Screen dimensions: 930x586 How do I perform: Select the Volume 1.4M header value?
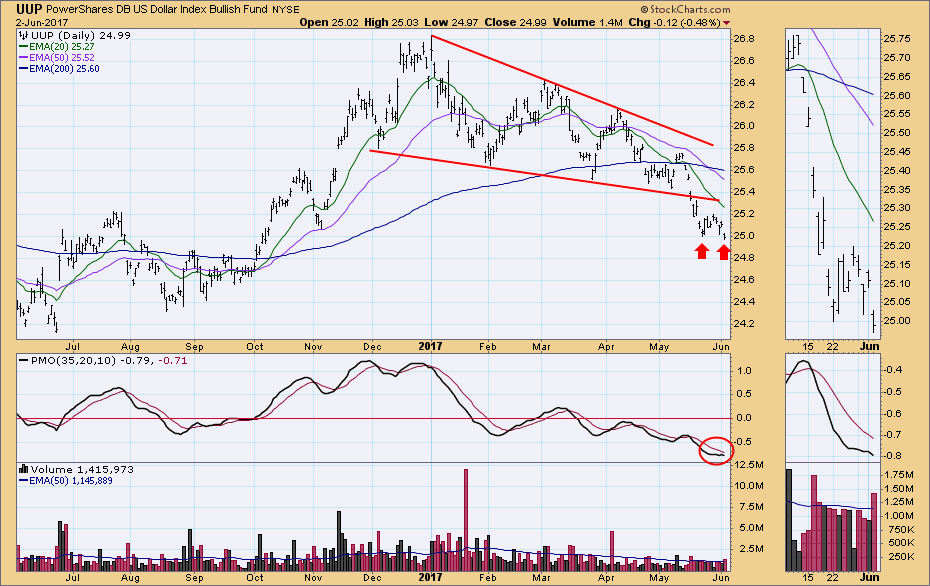pos(588,23)
